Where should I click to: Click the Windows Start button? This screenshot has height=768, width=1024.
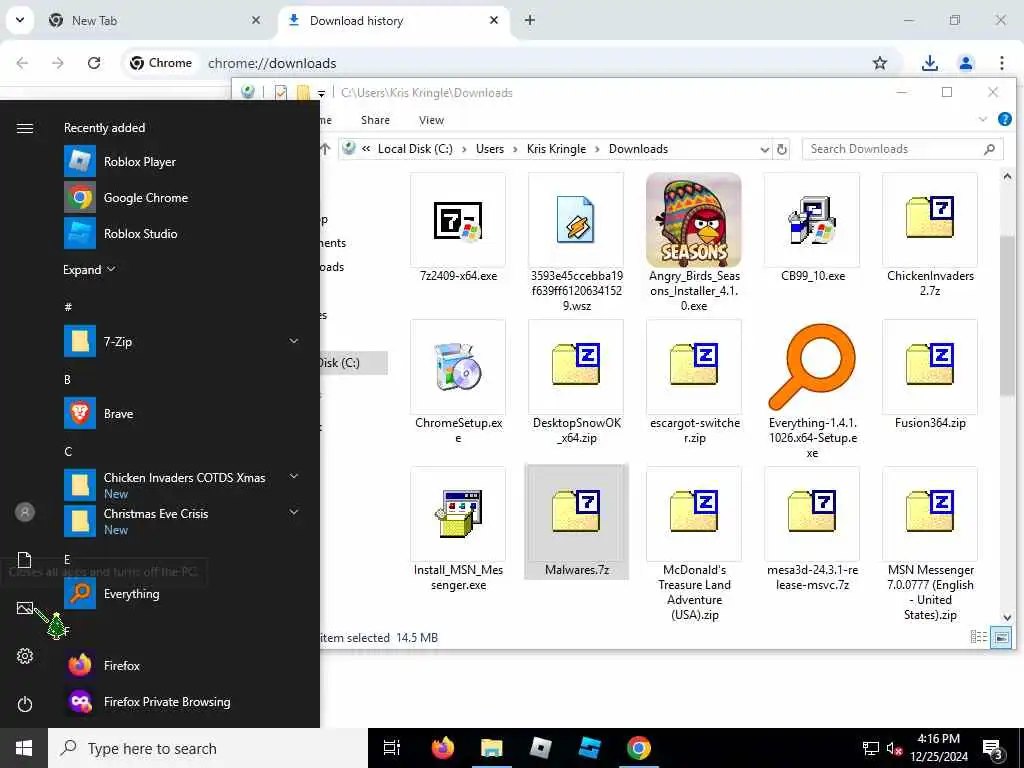(24, 748)
